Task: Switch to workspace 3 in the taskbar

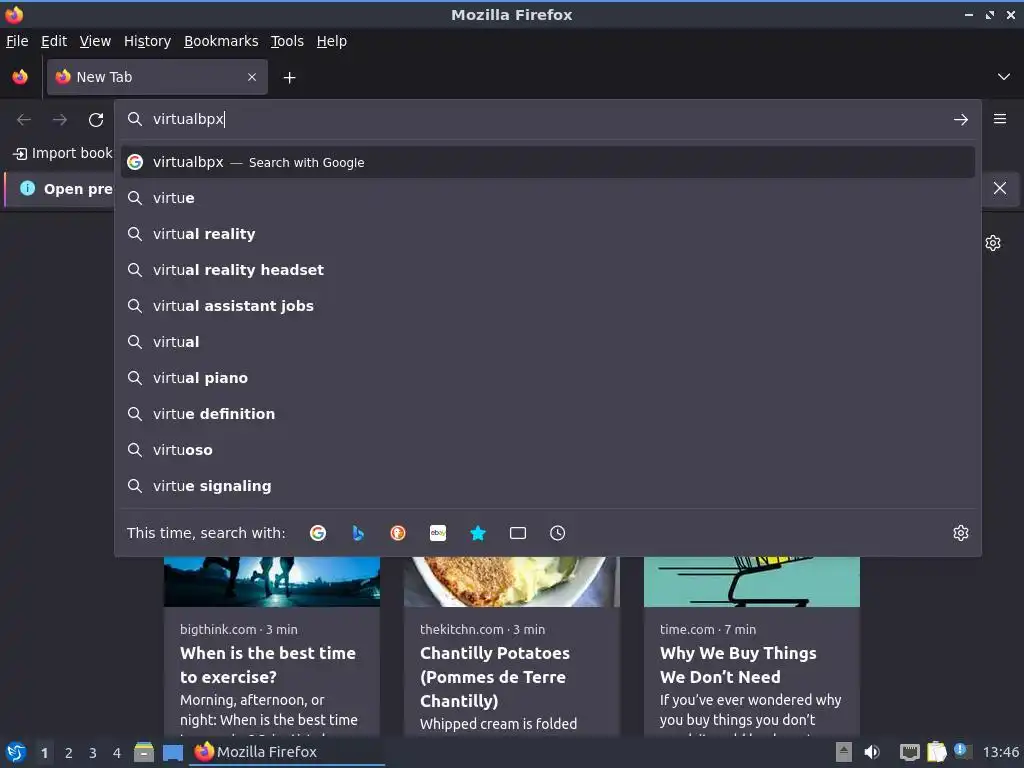Action: [x=93, y=753]
